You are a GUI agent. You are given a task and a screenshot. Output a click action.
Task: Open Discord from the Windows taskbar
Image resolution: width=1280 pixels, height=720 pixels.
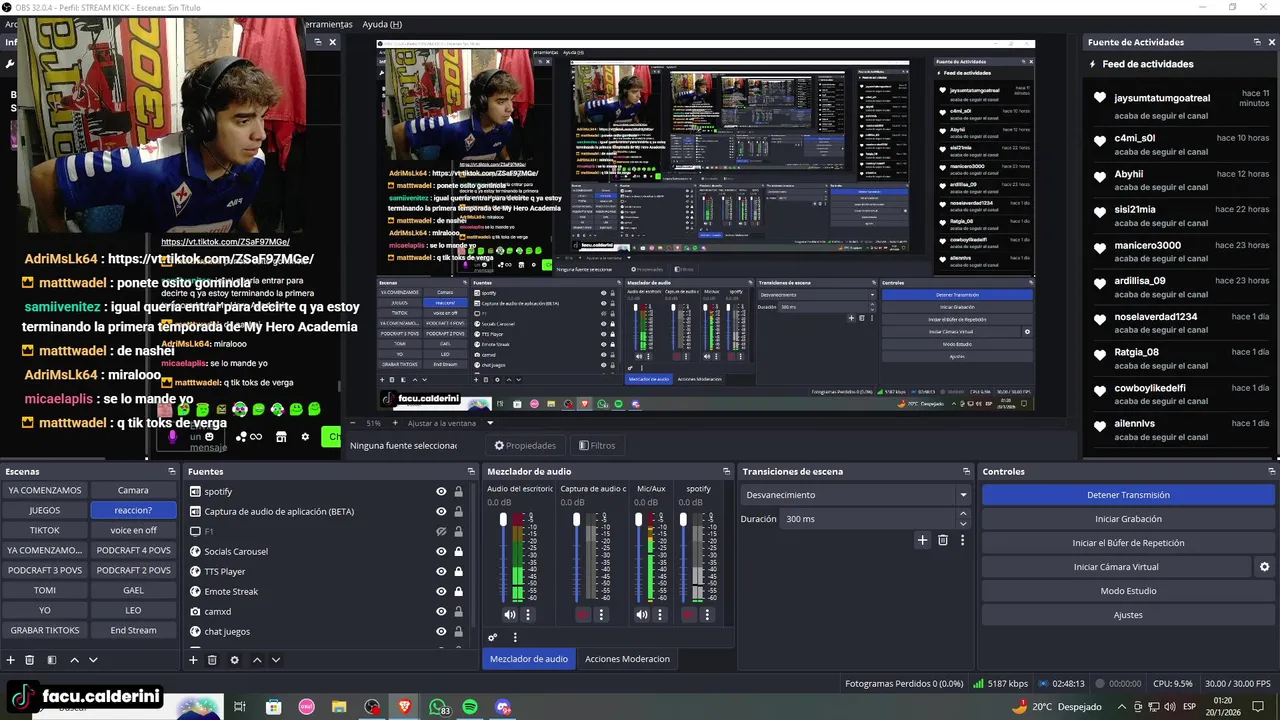point(503,707)
